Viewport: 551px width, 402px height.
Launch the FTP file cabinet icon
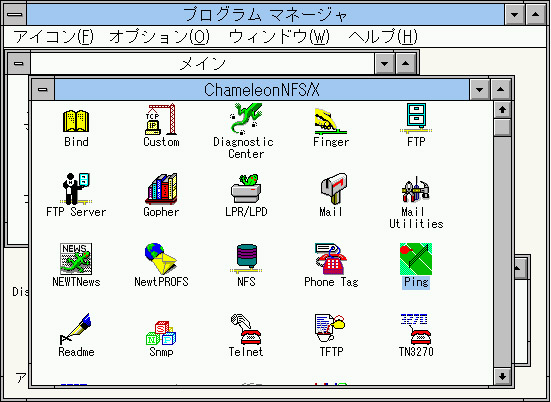416,119
